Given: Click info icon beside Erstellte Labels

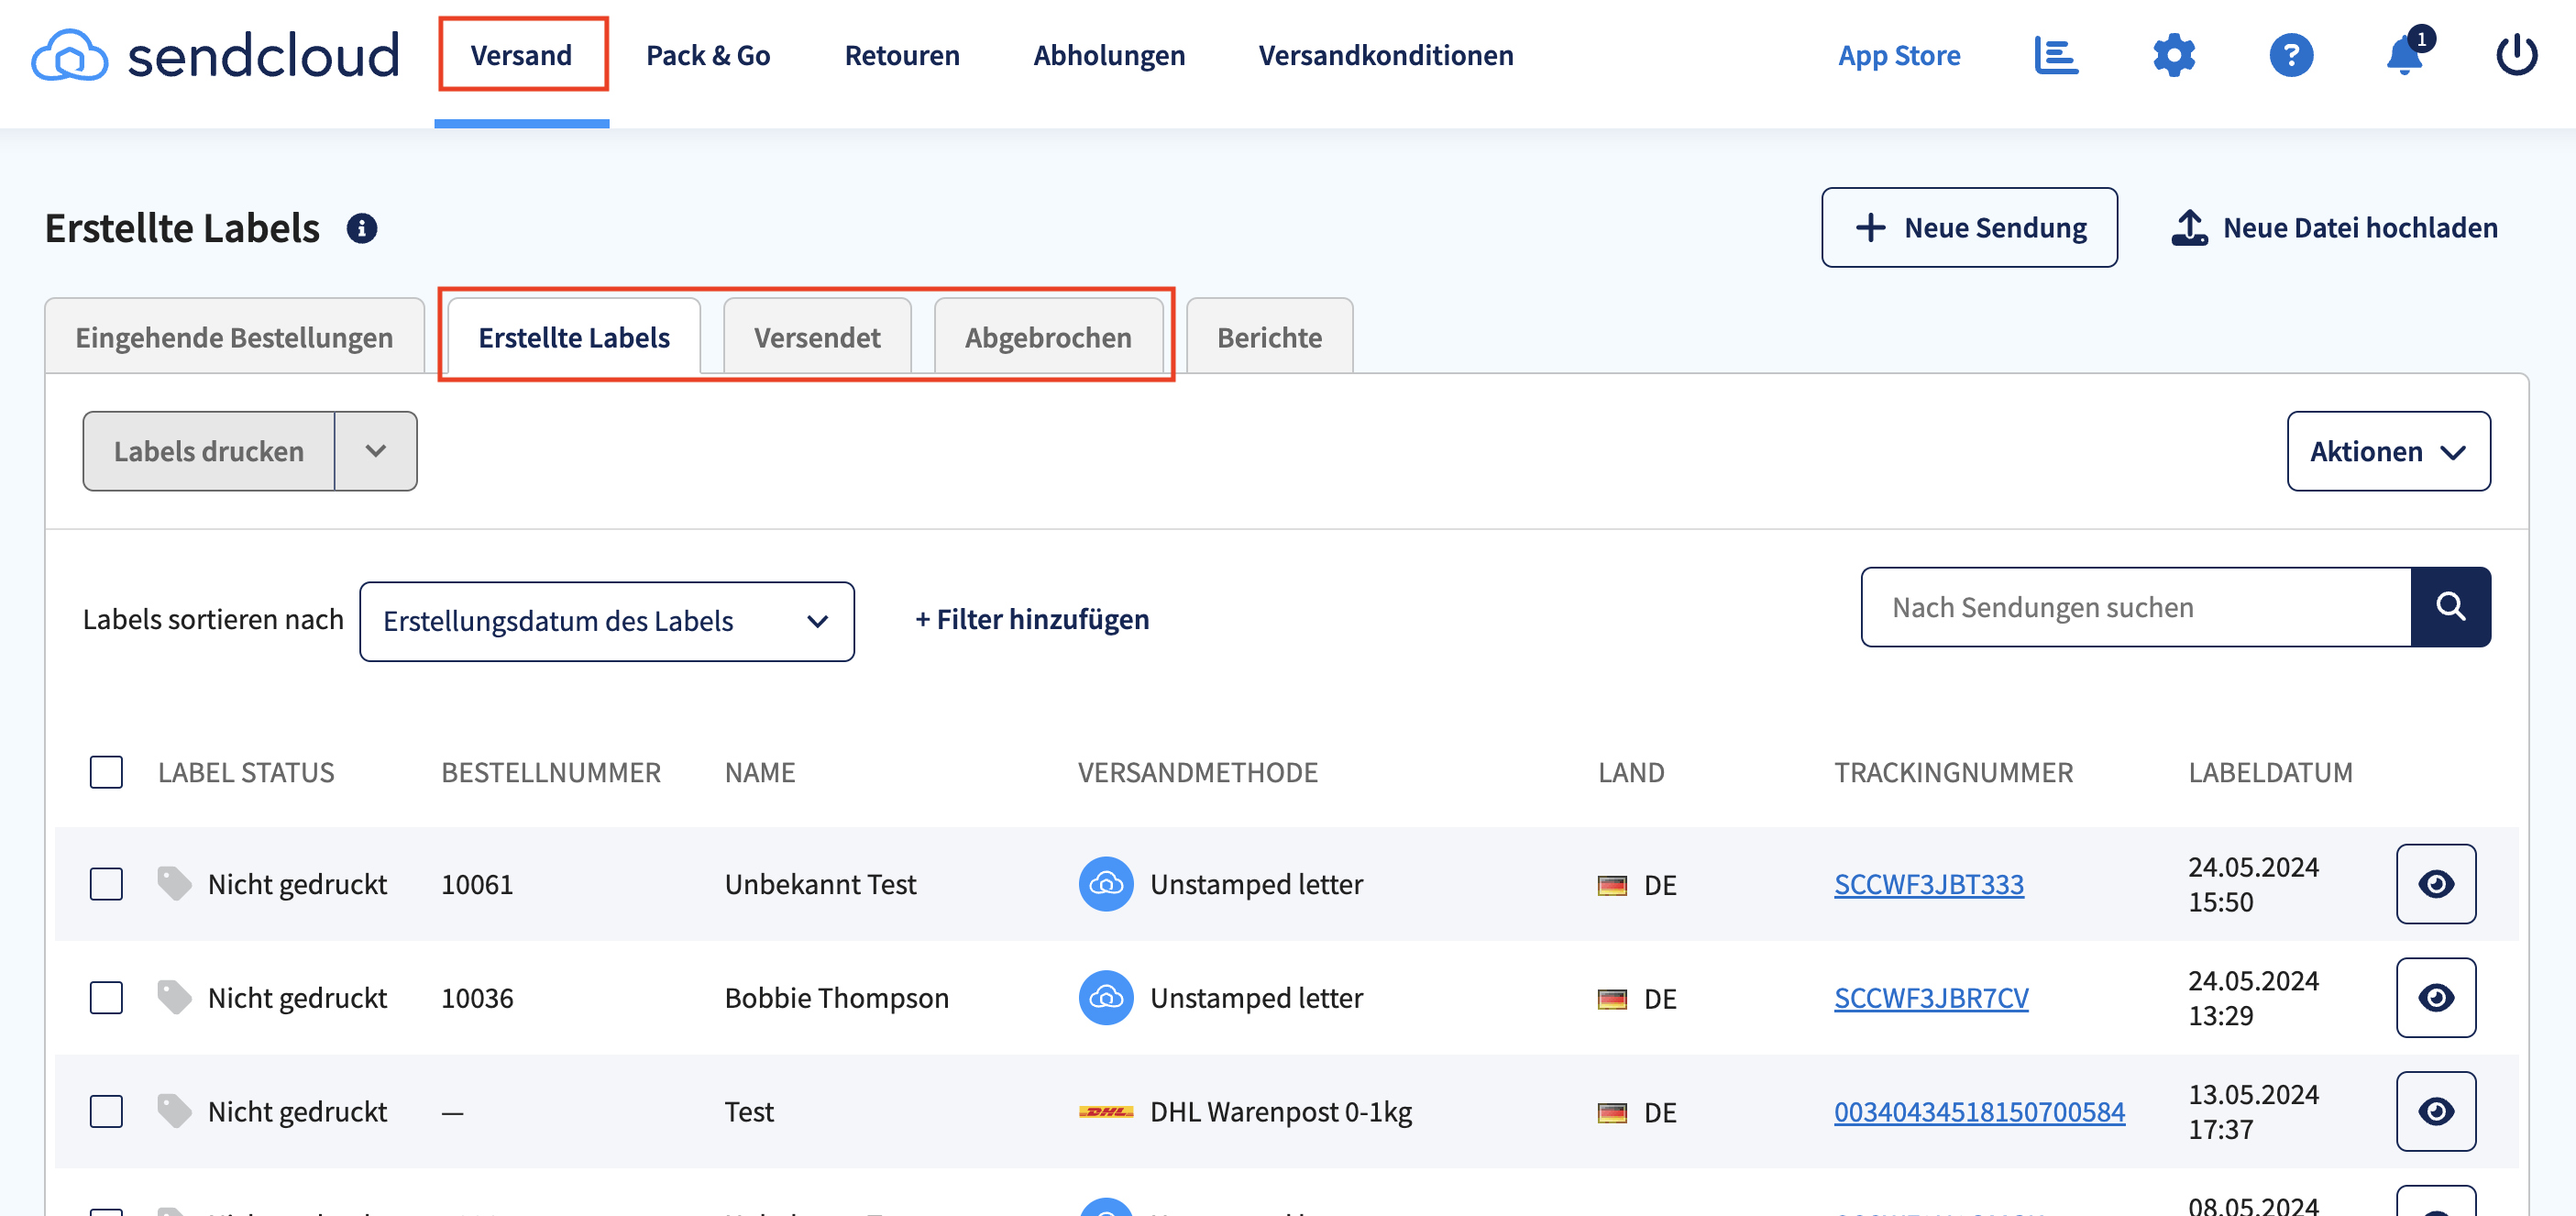Looking at the screenshot, I should click(361, 229).
